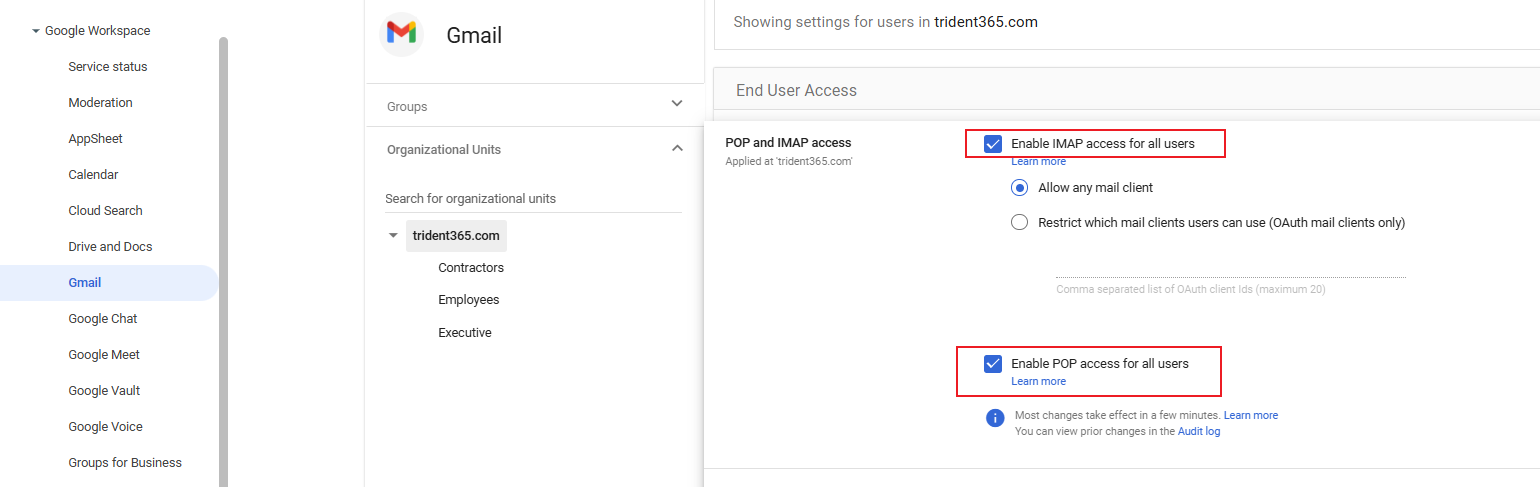Screen dimensions: 1540x487
Task: Select the Contractors organizational unit
Action: (x=471, y=268)
